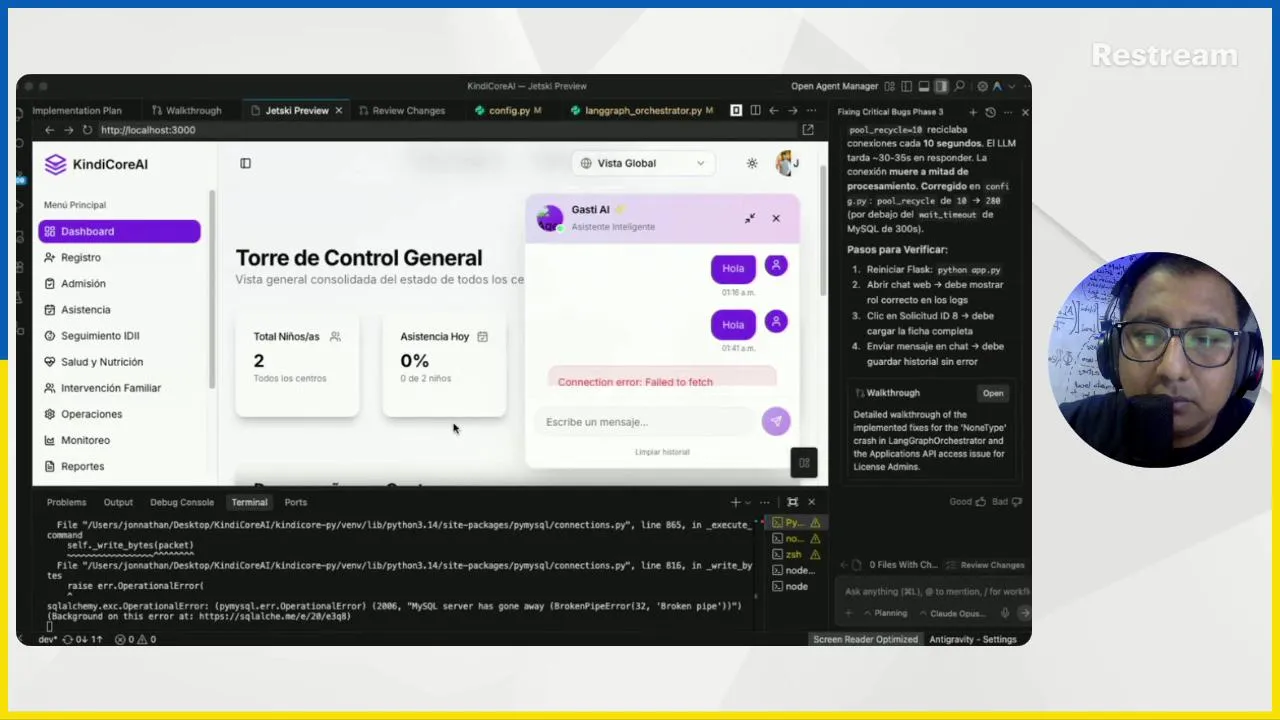
Task: Start a new agent conversation with plus
Action: pyautogui.click(x=973, y=112)
